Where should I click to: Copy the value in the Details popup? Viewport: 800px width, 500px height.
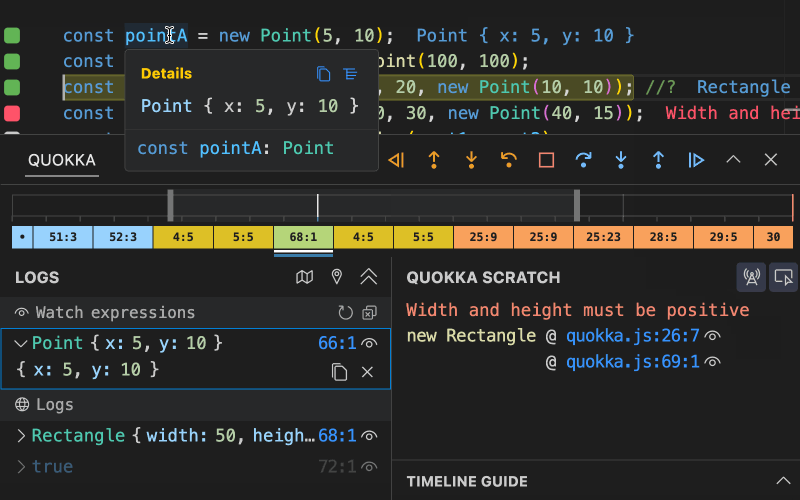[x=323, y=74]
